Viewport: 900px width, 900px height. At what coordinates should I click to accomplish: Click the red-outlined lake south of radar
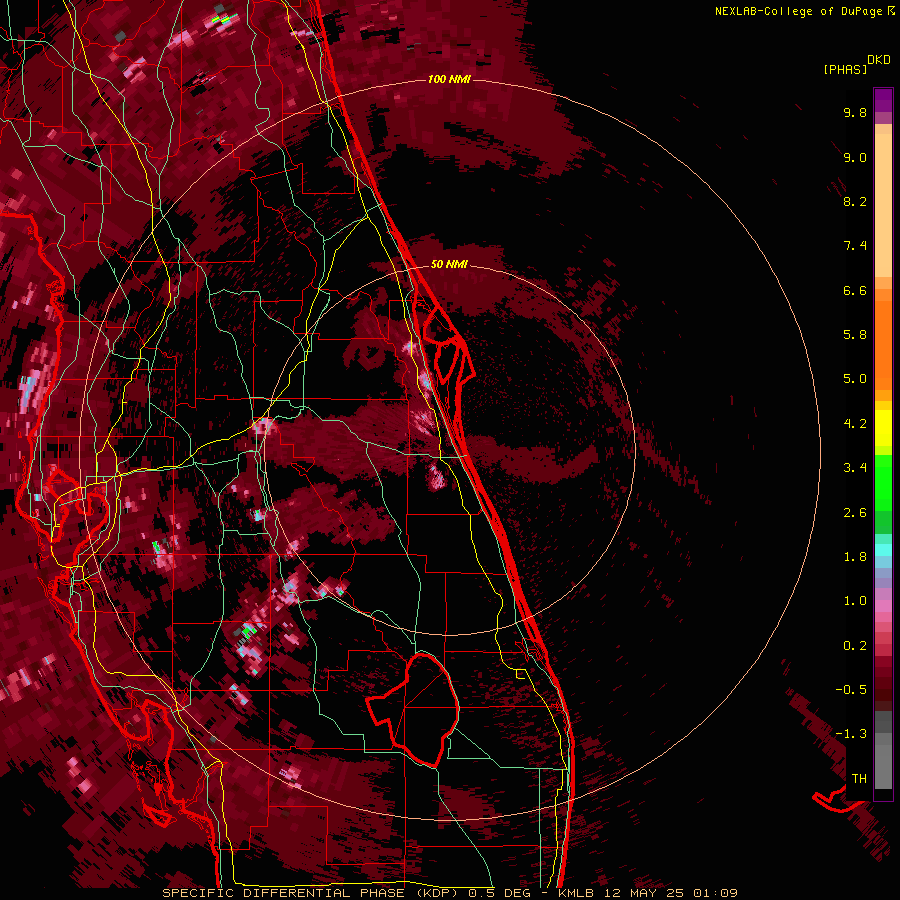pyautogui.click(x=414, y=709)
